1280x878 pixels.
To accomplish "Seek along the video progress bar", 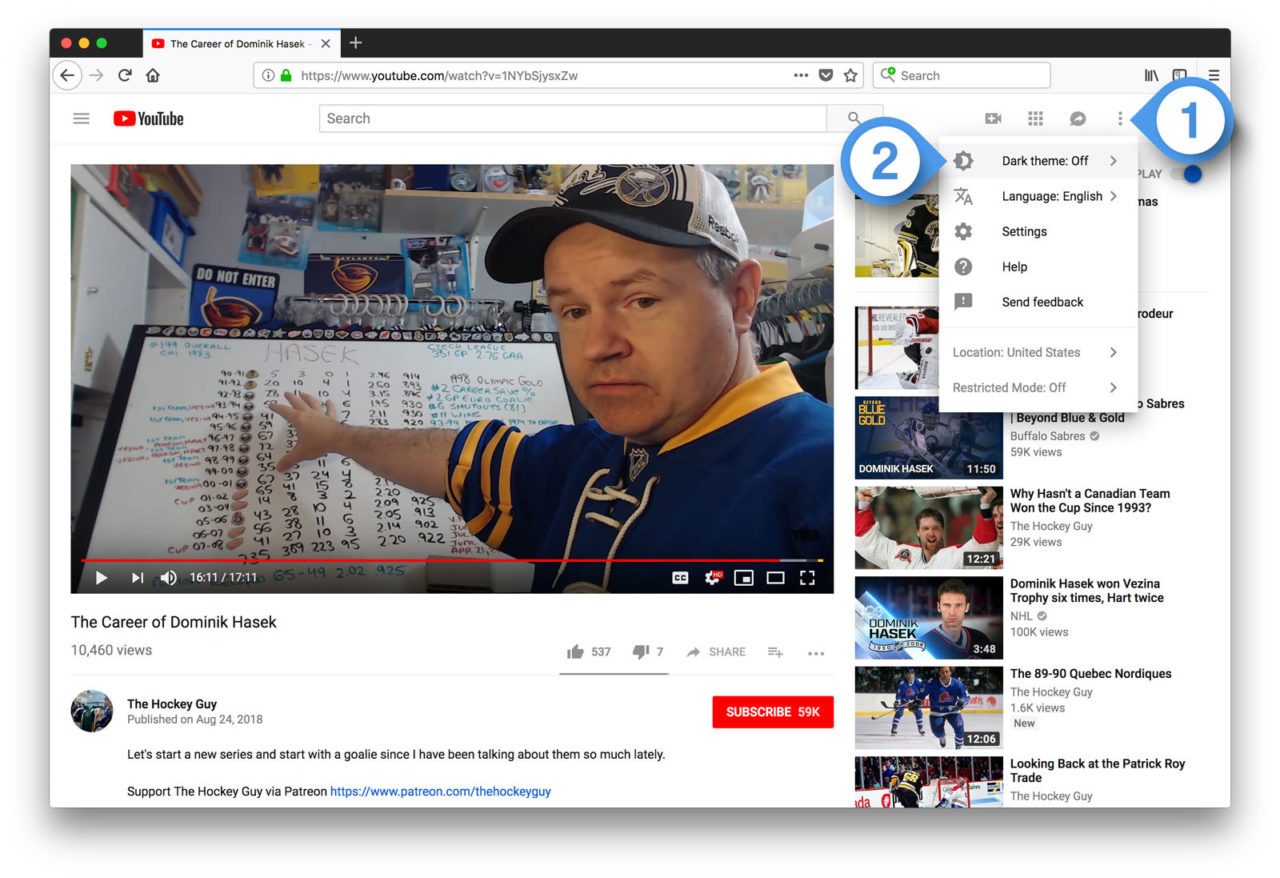I will [x=451, y=560].
